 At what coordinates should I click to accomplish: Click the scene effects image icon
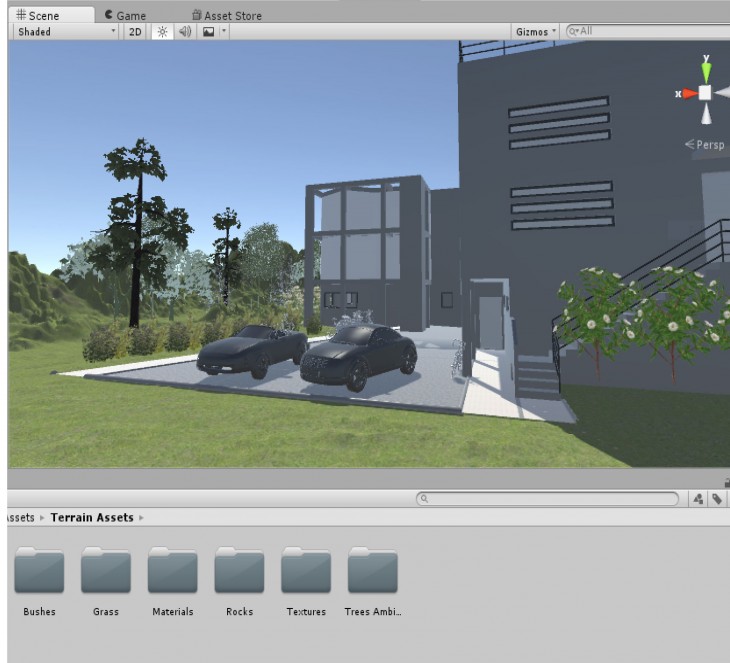(208, 32)
